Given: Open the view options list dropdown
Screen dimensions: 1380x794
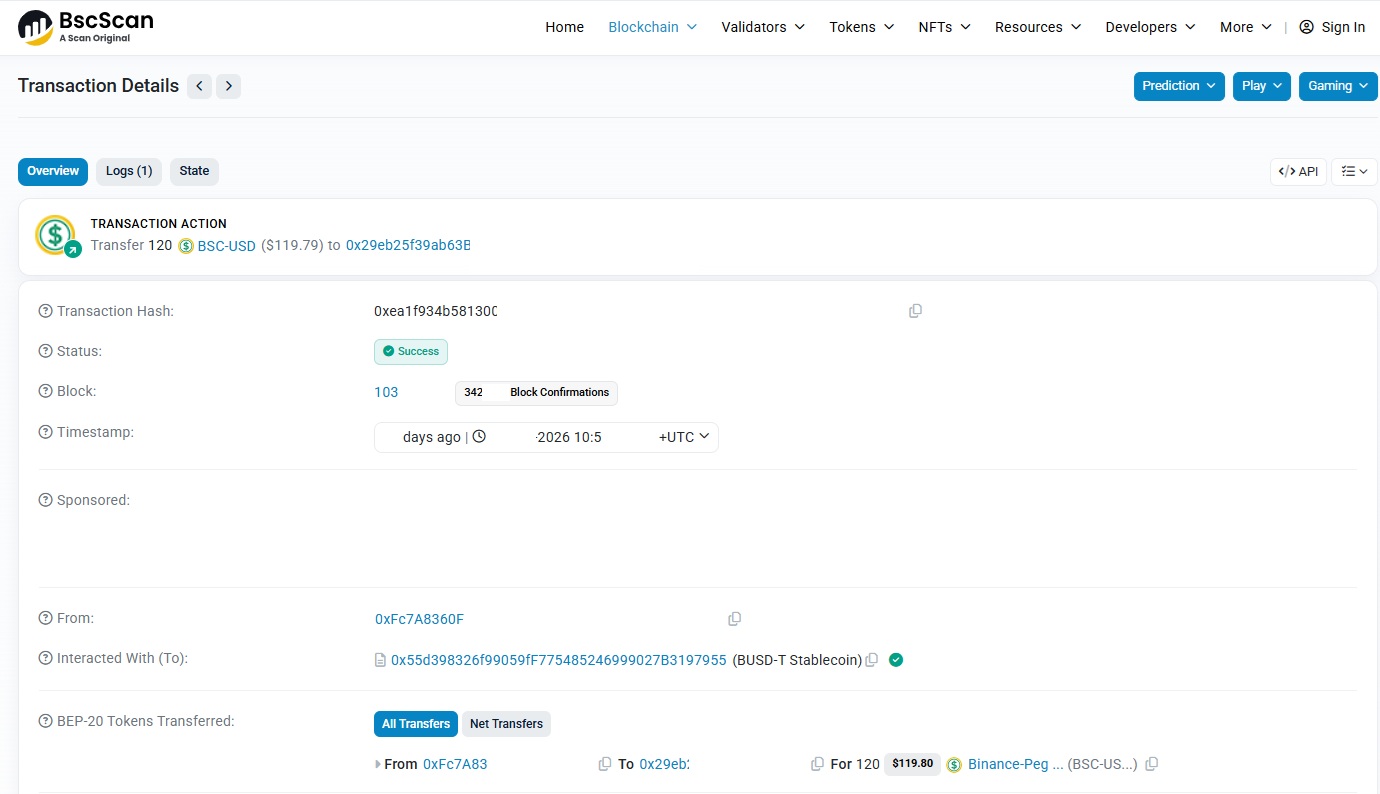Looking at the screenshot, I should point(1354,172).
